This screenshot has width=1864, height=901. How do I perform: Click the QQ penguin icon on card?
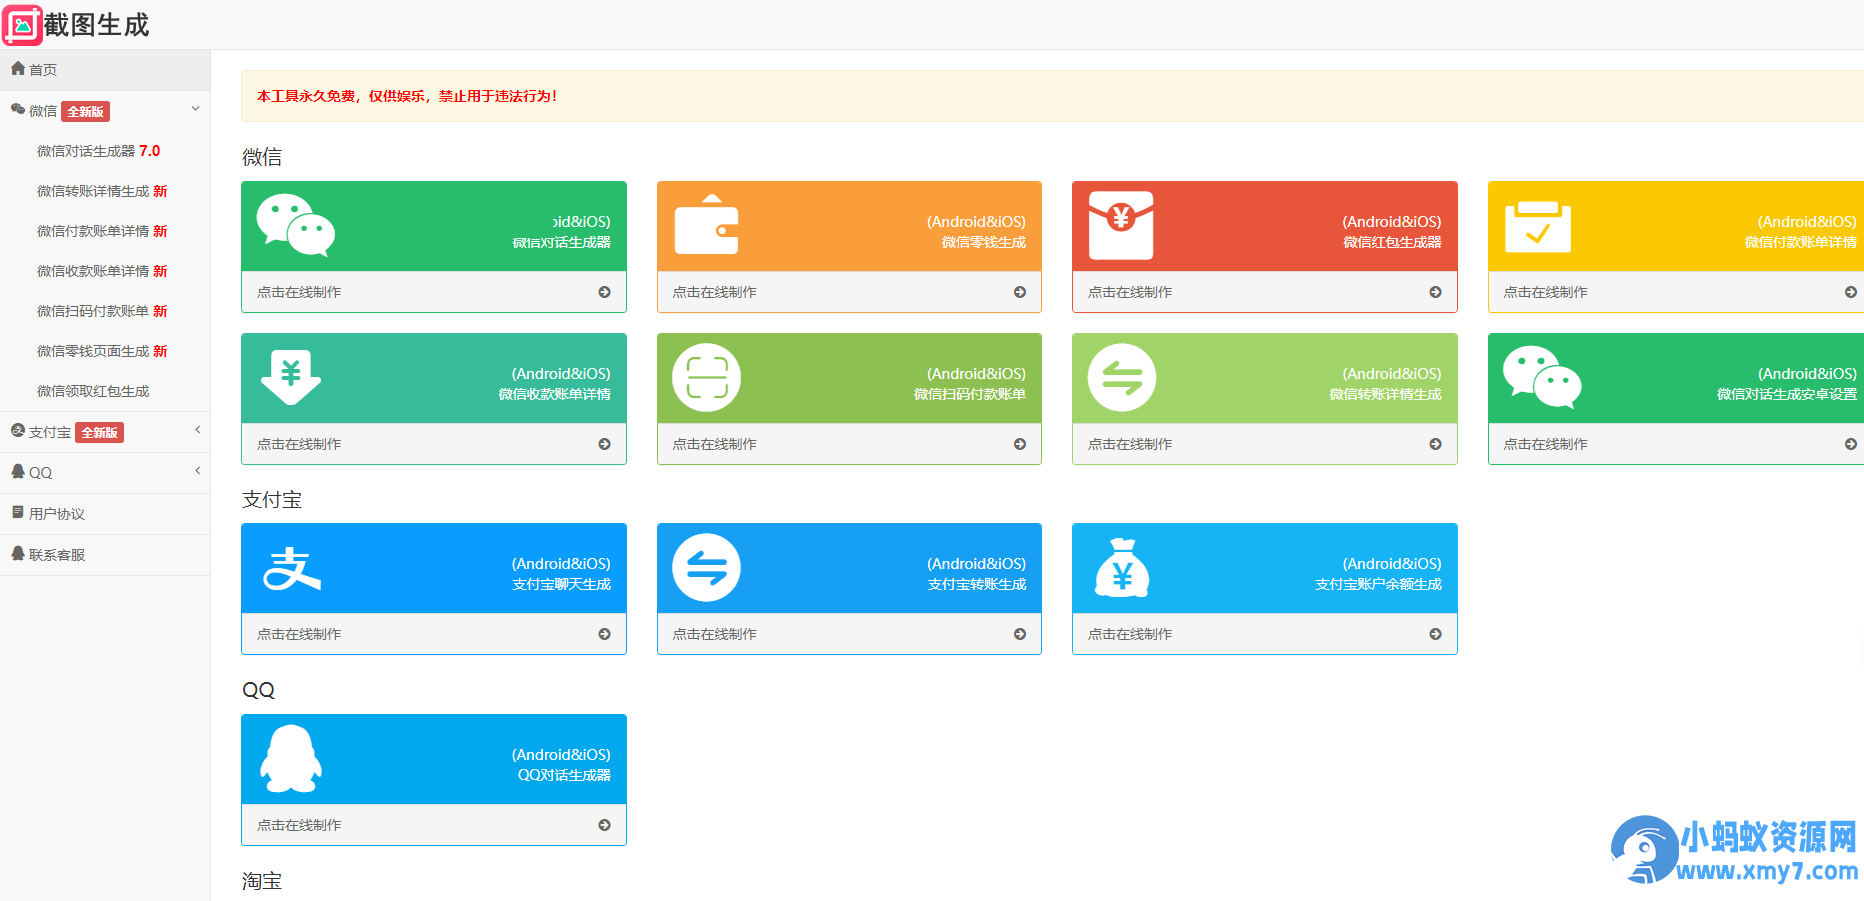point(291,759)
